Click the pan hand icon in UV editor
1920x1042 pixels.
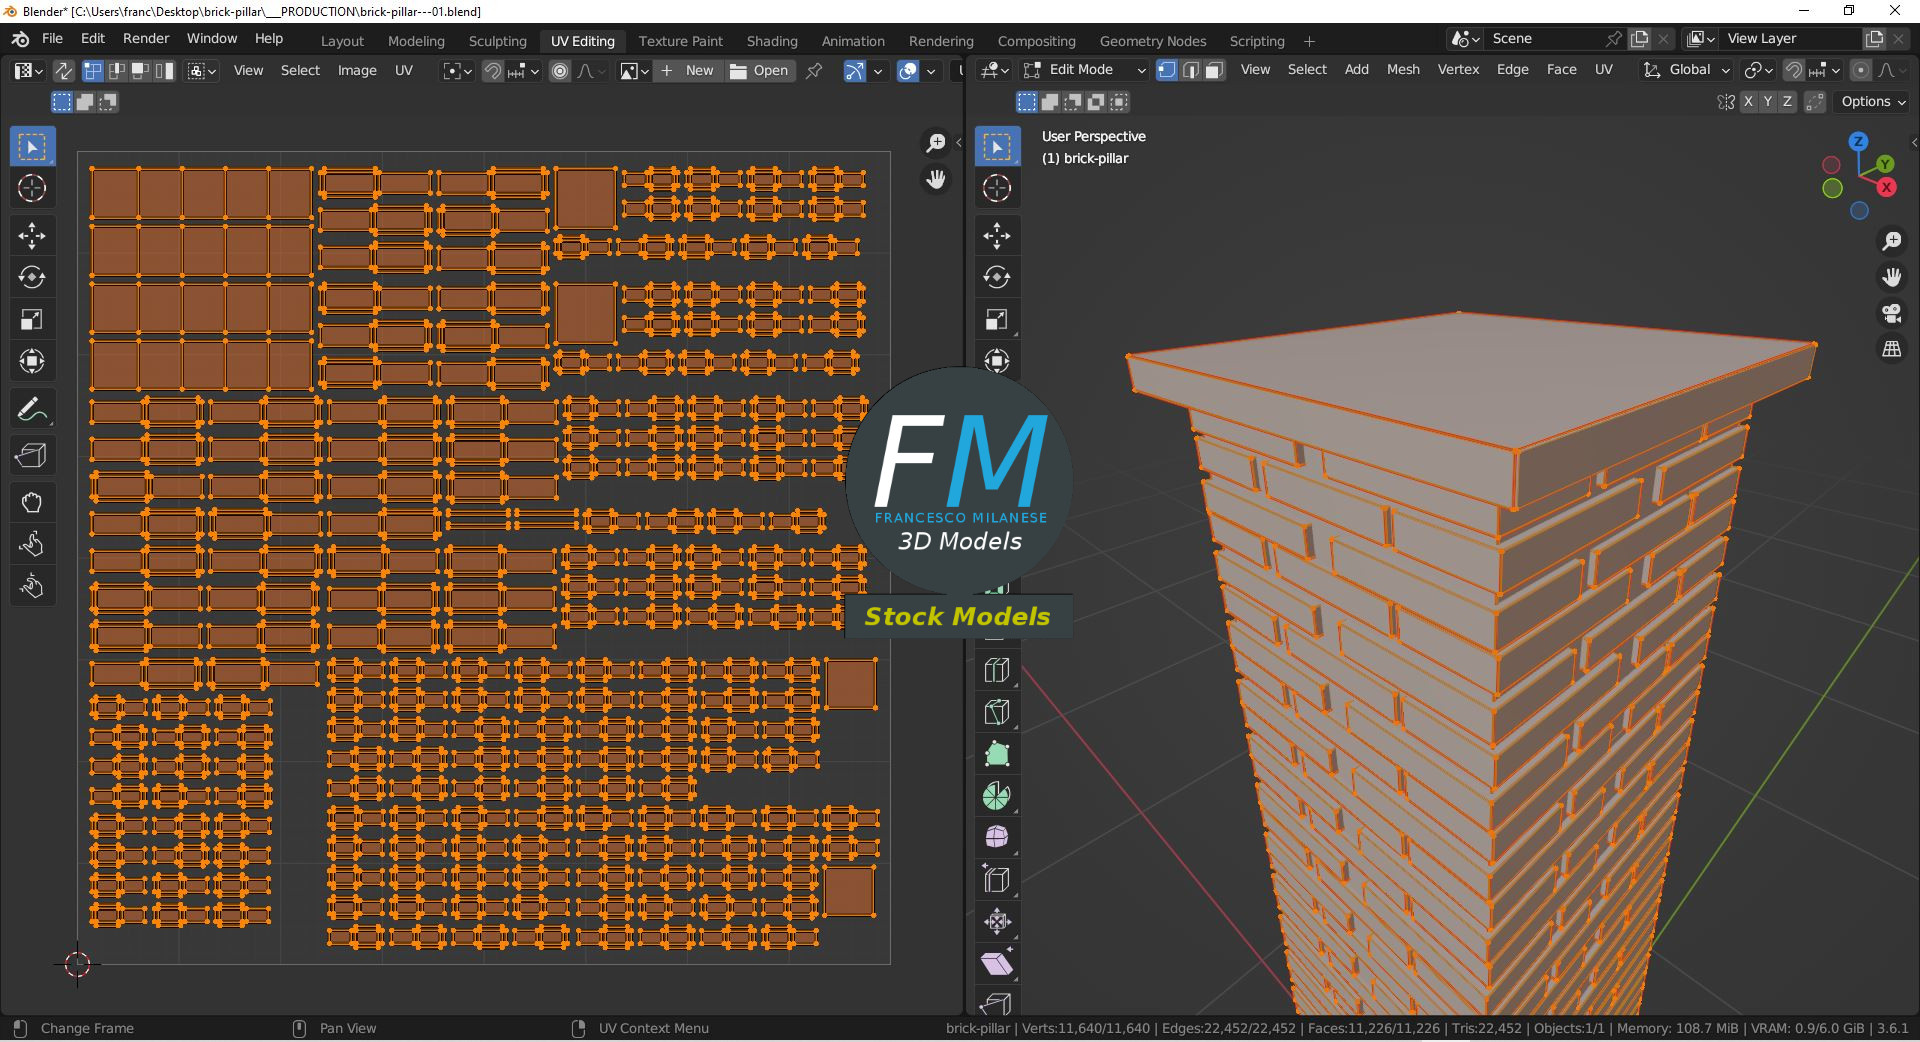pyautogui.click(x=936, y=179)
